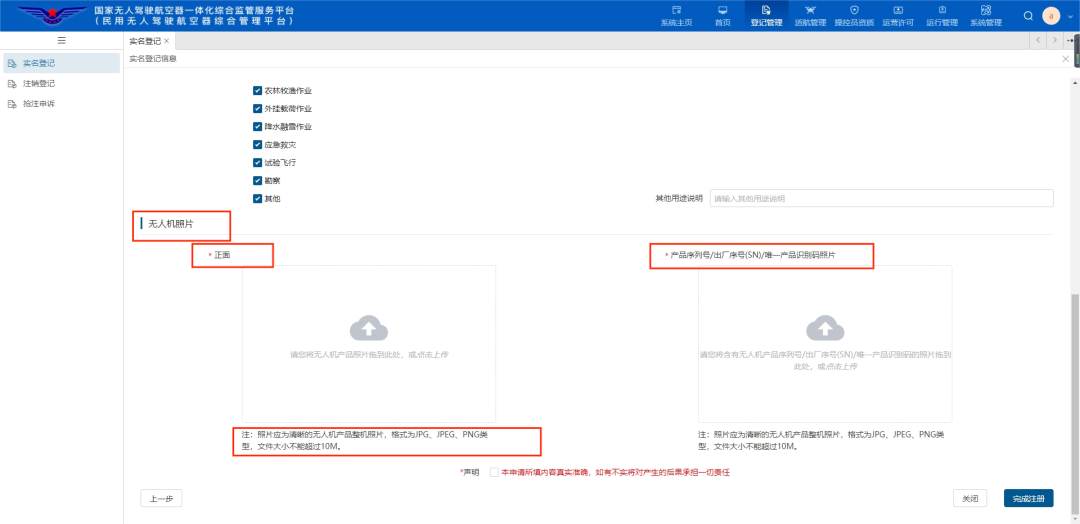This screenshot has height=524, width=1080.
Task: Uncheck 试验飞行 checkbox
Action: pos(258,163)
